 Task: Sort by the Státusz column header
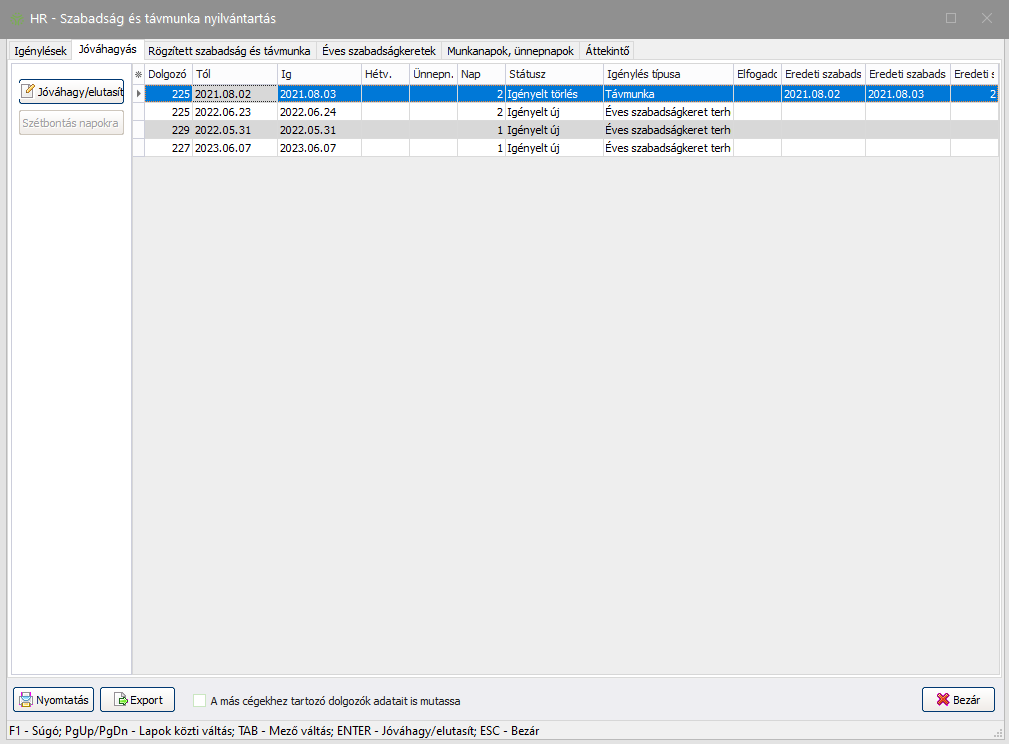(553, 74)
